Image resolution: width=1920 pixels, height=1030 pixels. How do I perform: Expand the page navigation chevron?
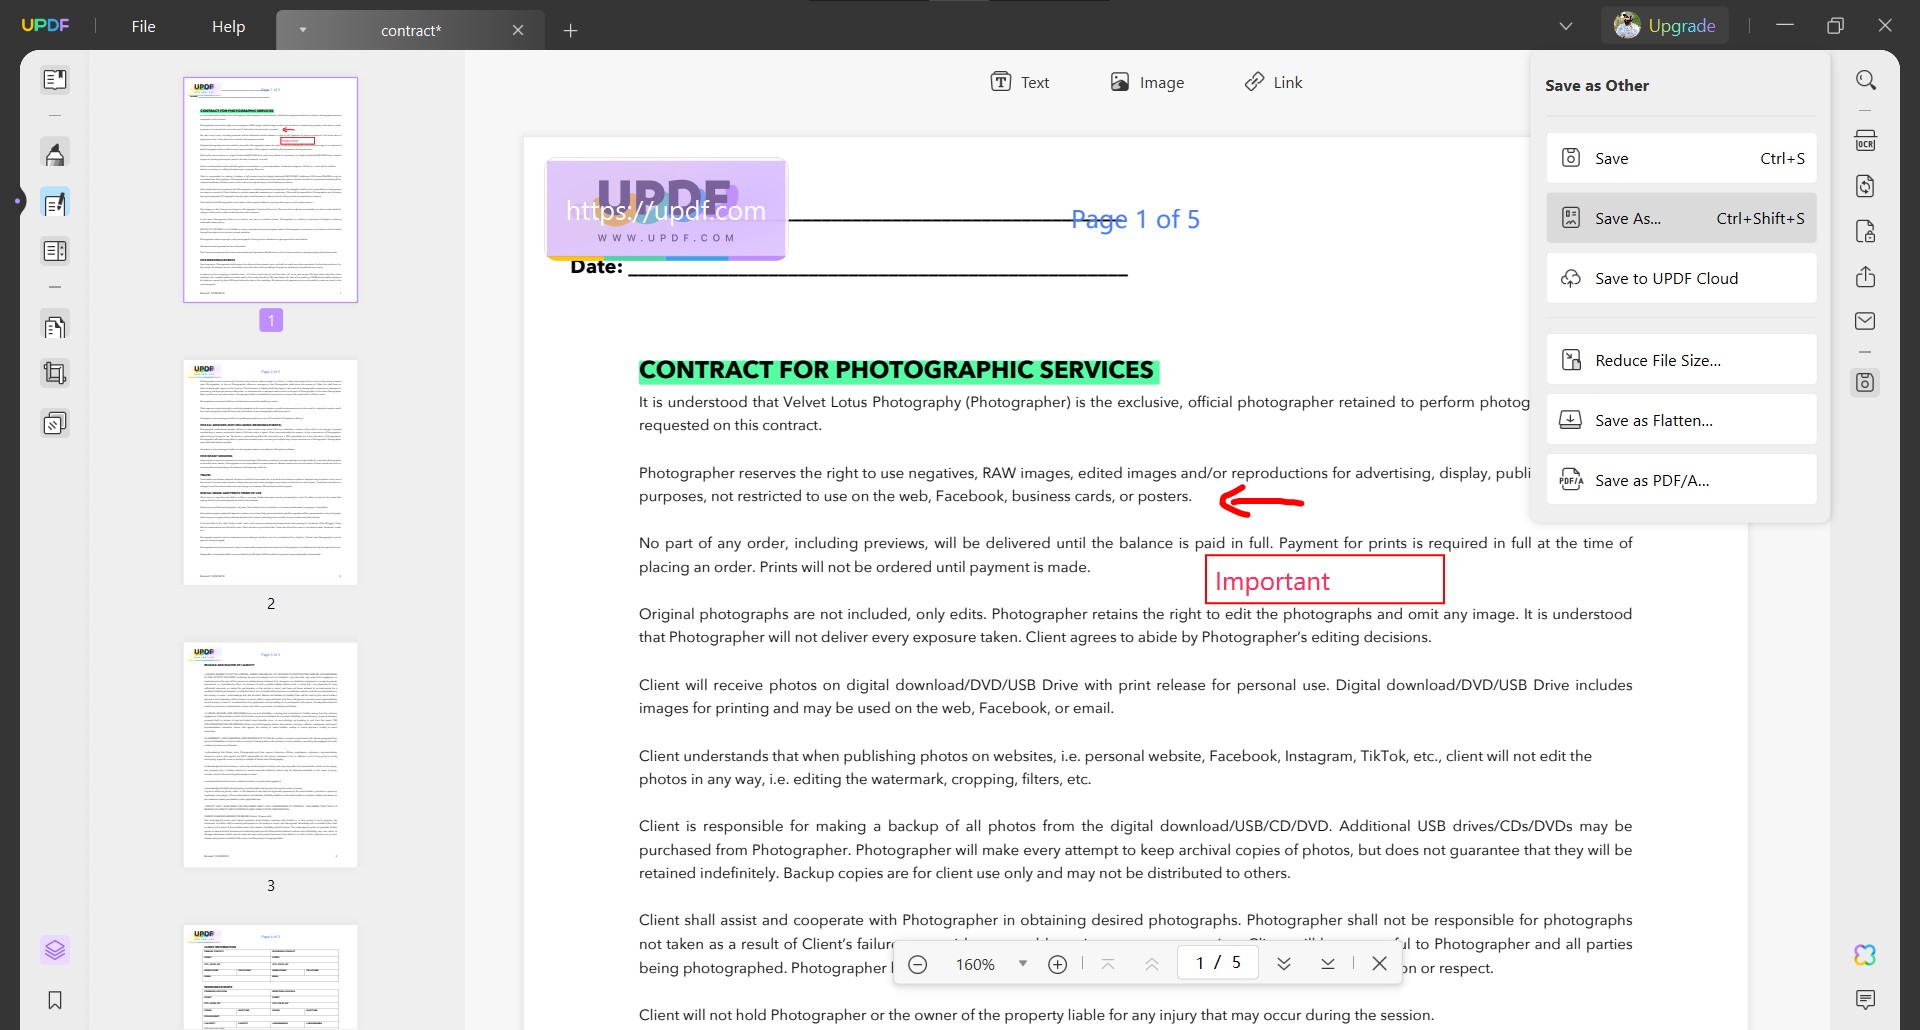1284,963
